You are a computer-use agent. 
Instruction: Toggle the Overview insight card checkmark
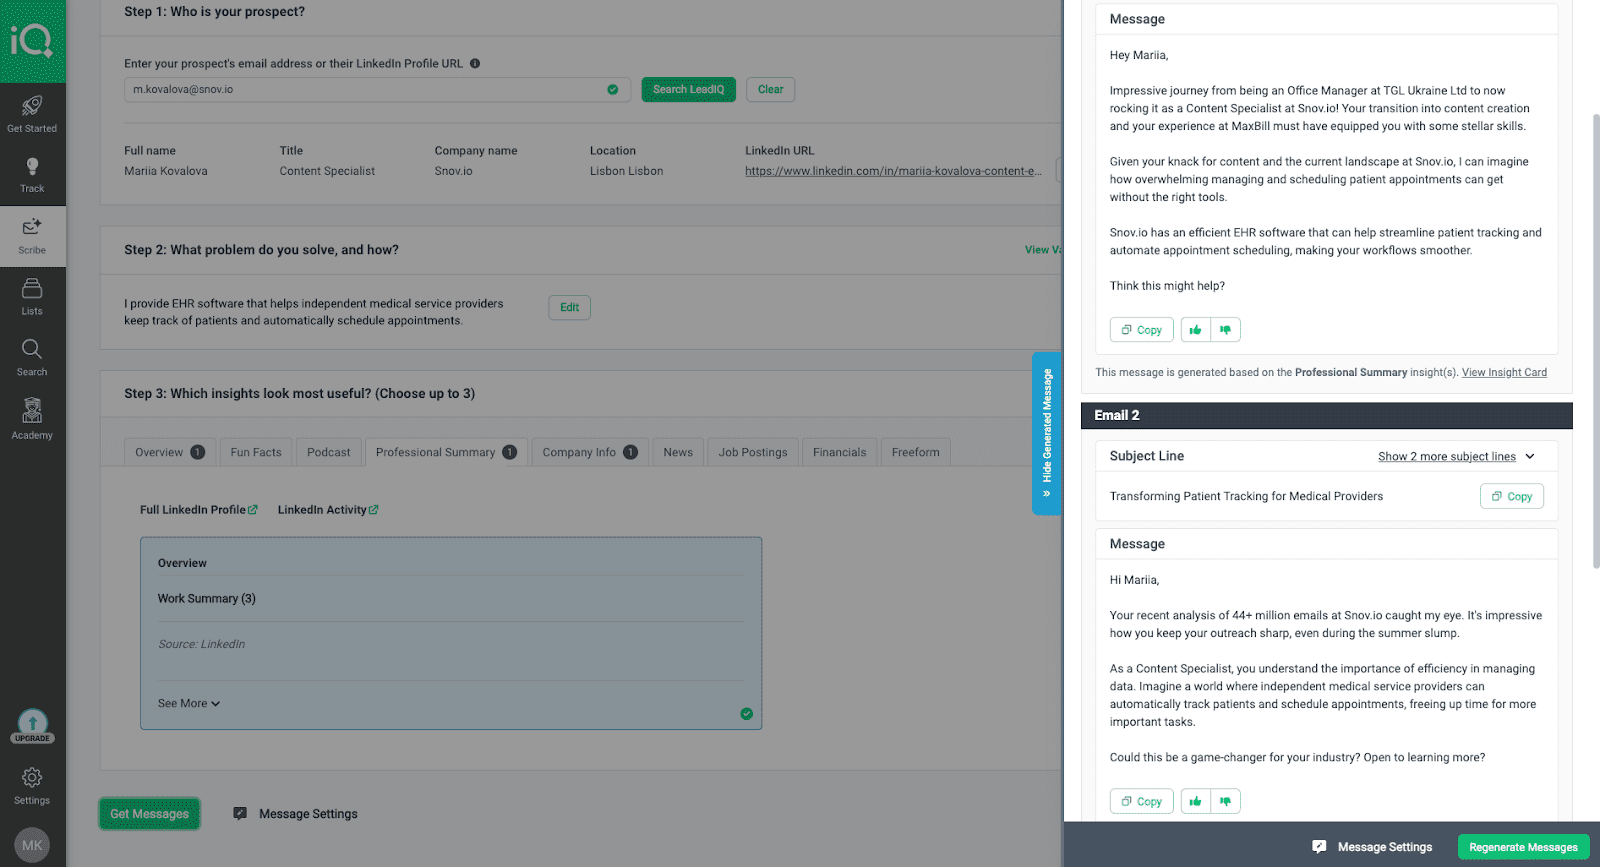click(x=746, y=714)
